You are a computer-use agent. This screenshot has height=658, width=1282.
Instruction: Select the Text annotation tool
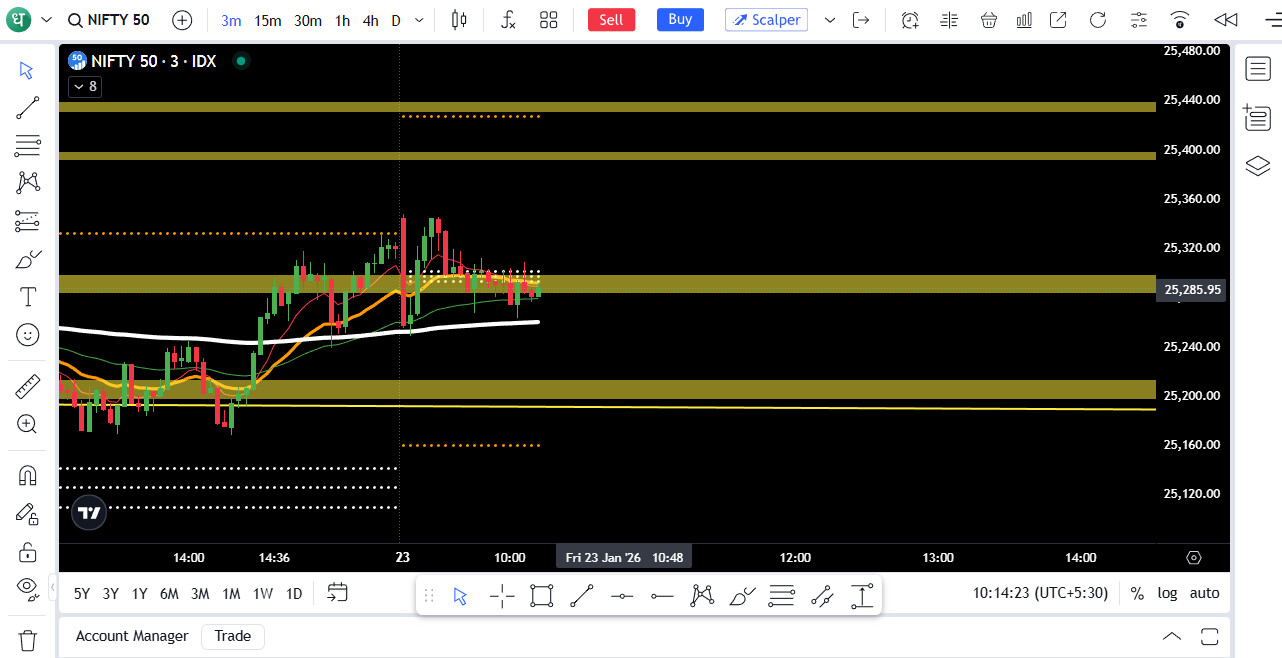[x=27, y=297]
